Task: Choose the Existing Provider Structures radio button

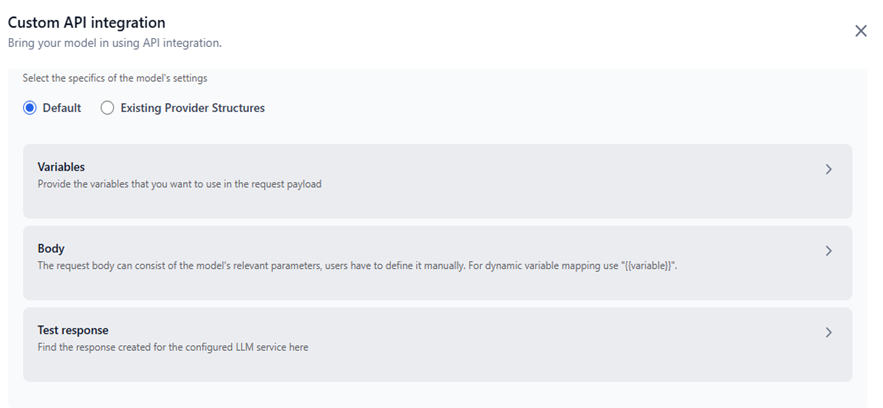Action: pyautogui.click(x=107, y=108)
